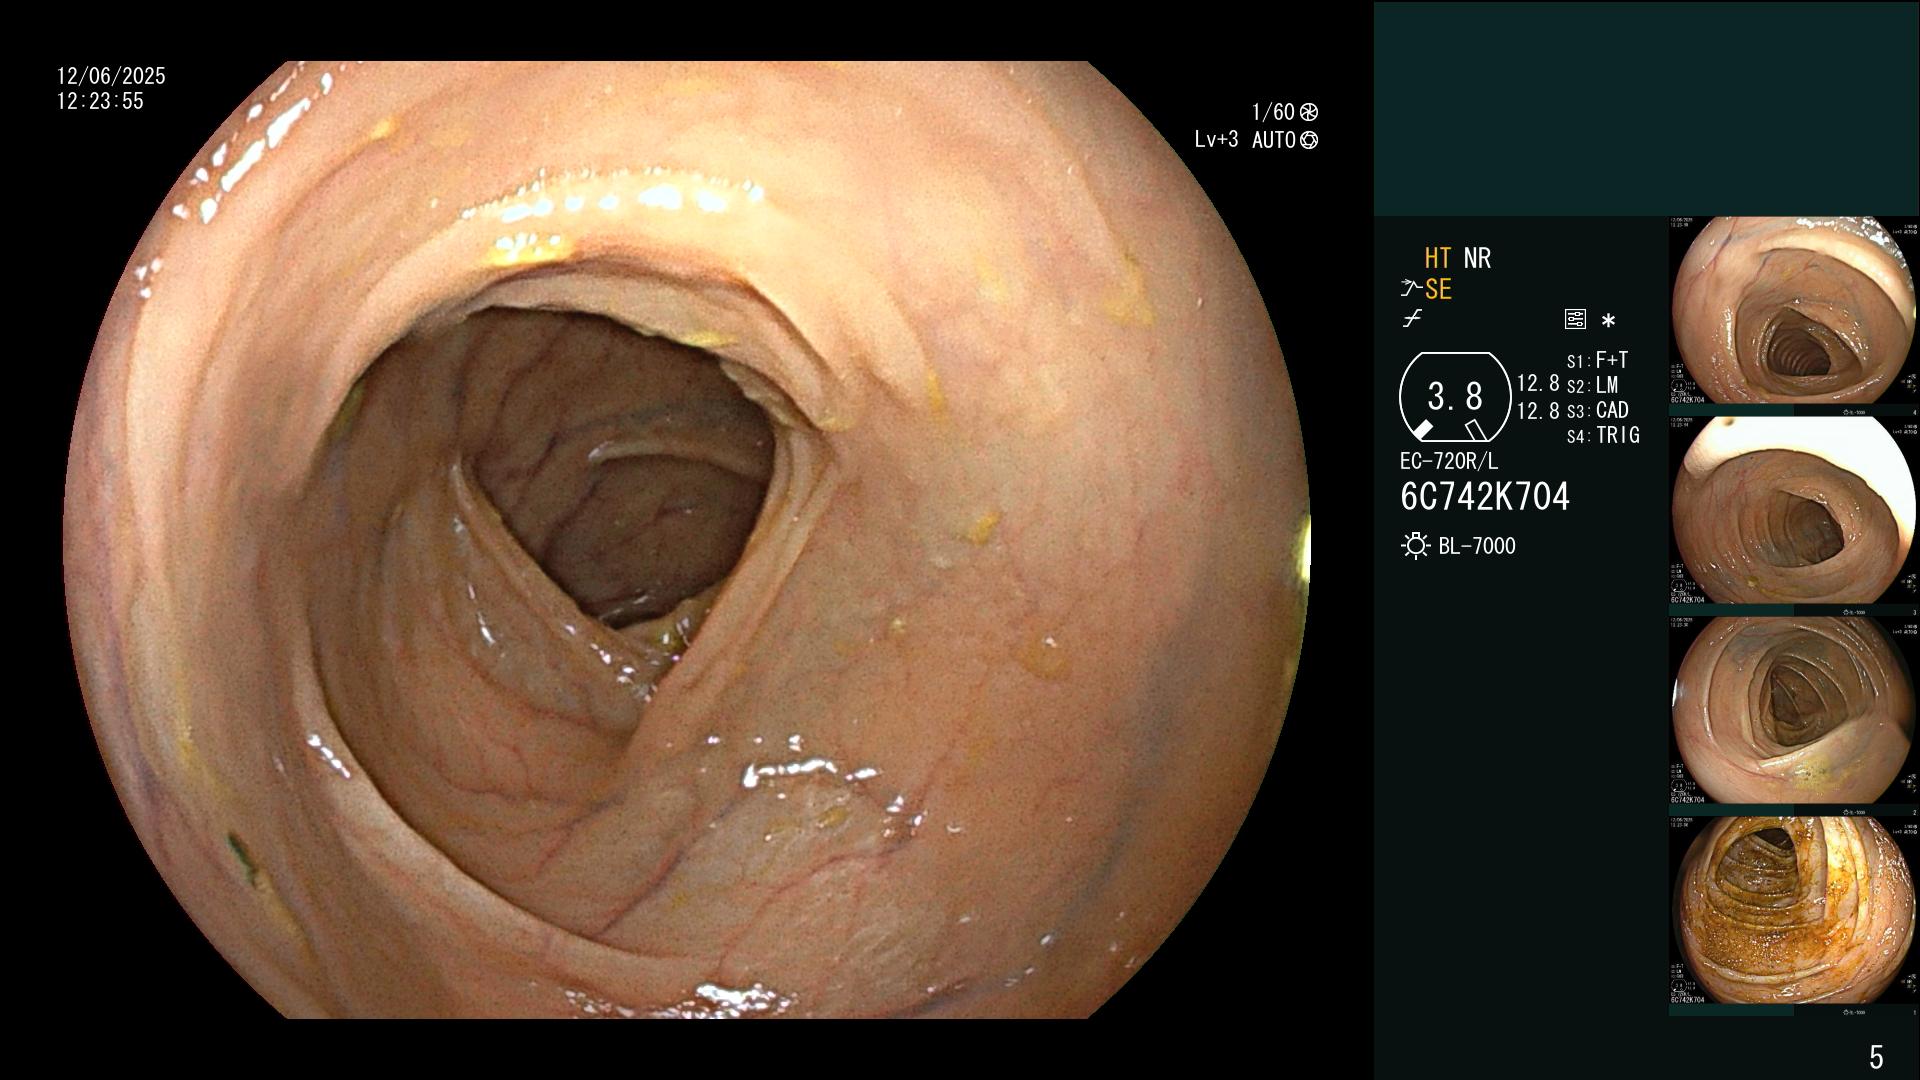Viewport: 1920px width, 1080px height.
Task: Click the S3 CAD switch assignment
Action: pyautogui.click(x=1598, y=410)
